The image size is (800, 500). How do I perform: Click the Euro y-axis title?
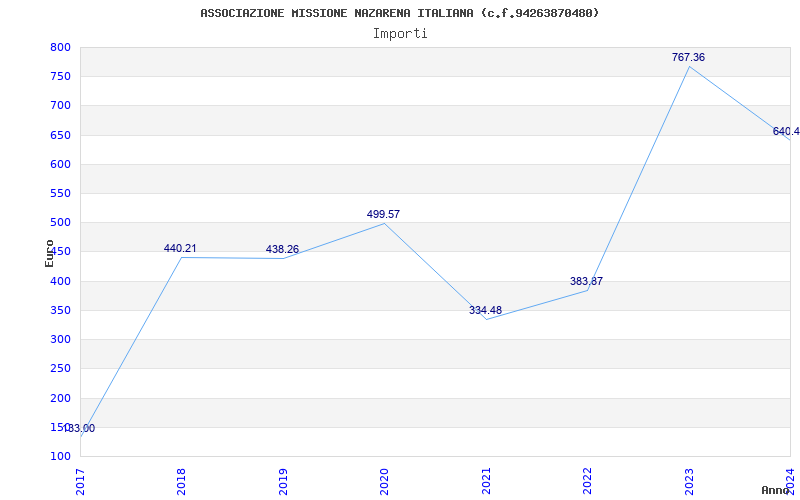pyautogui.click(x=49, y=253)
